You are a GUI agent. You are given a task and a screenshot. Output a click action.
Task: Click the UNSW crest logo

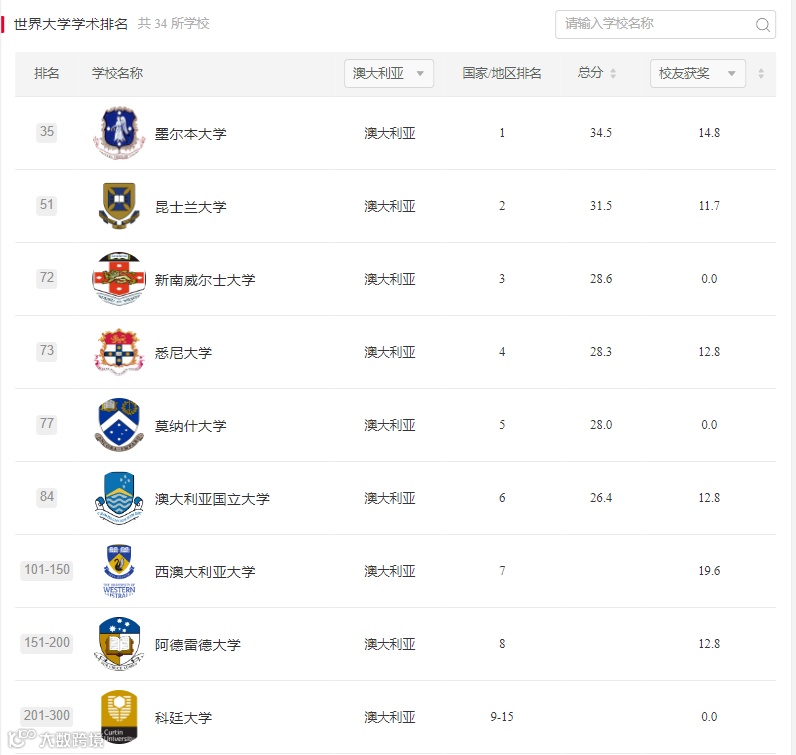coord(119,279)
